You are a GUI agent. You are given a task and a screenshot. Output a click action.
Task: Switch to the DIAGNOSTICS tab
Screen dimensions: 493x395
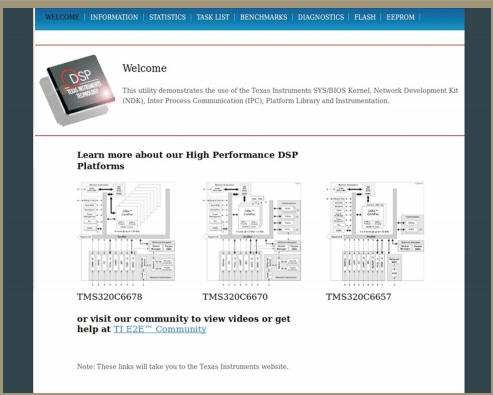coord(321,17)
